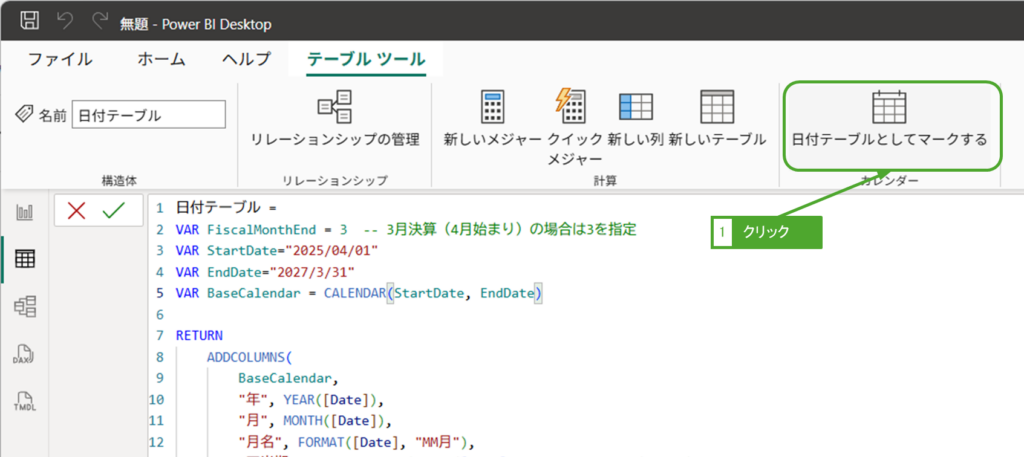Click the 名前 field containing 日付テーブル

click(x=149, y=115)
